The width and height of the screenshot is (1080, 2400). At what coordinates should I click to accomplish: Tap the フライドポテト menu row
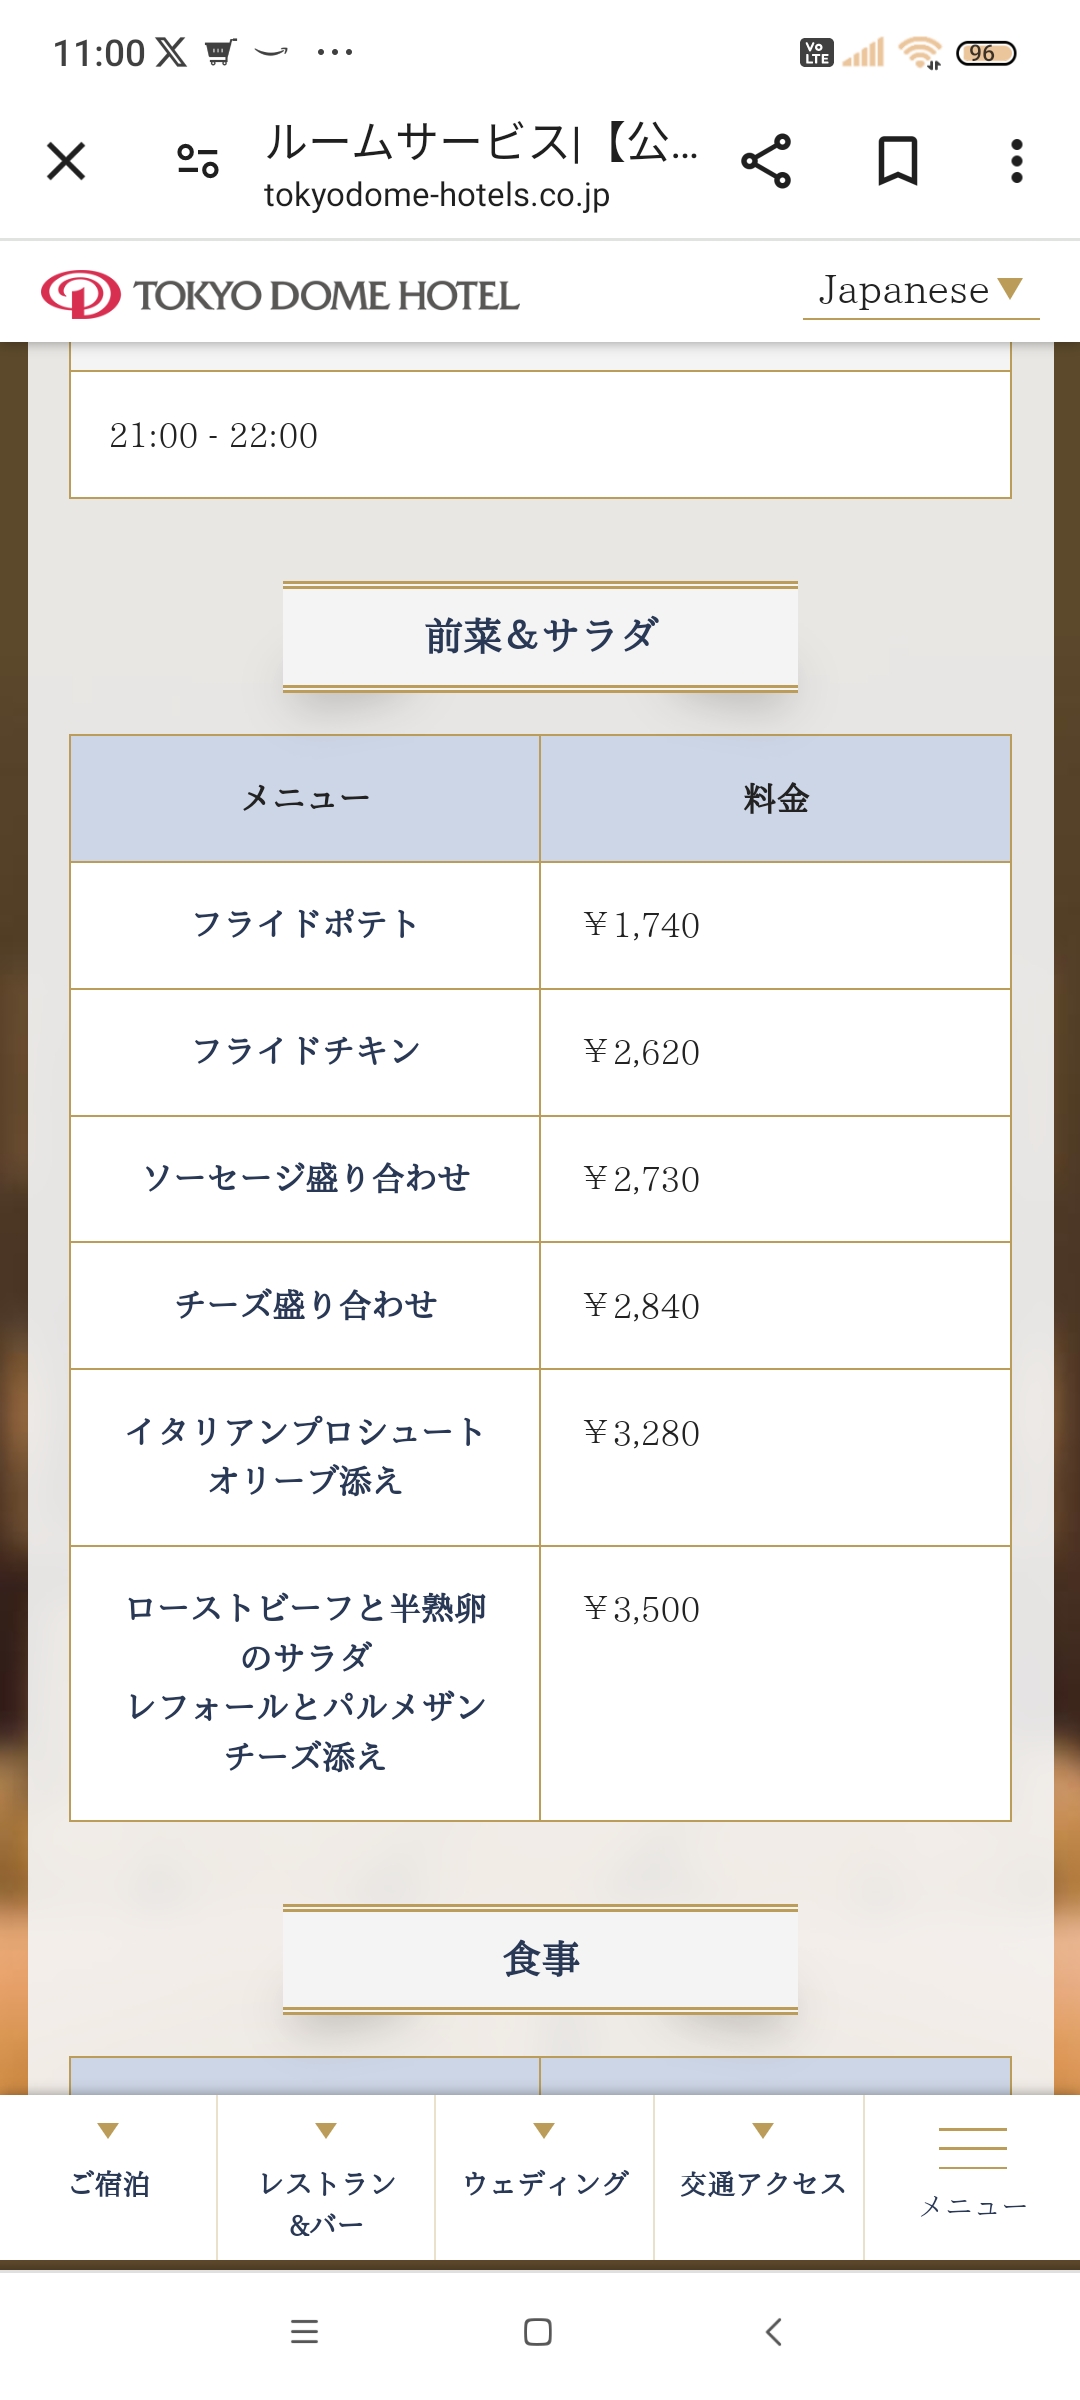point(305,925)
